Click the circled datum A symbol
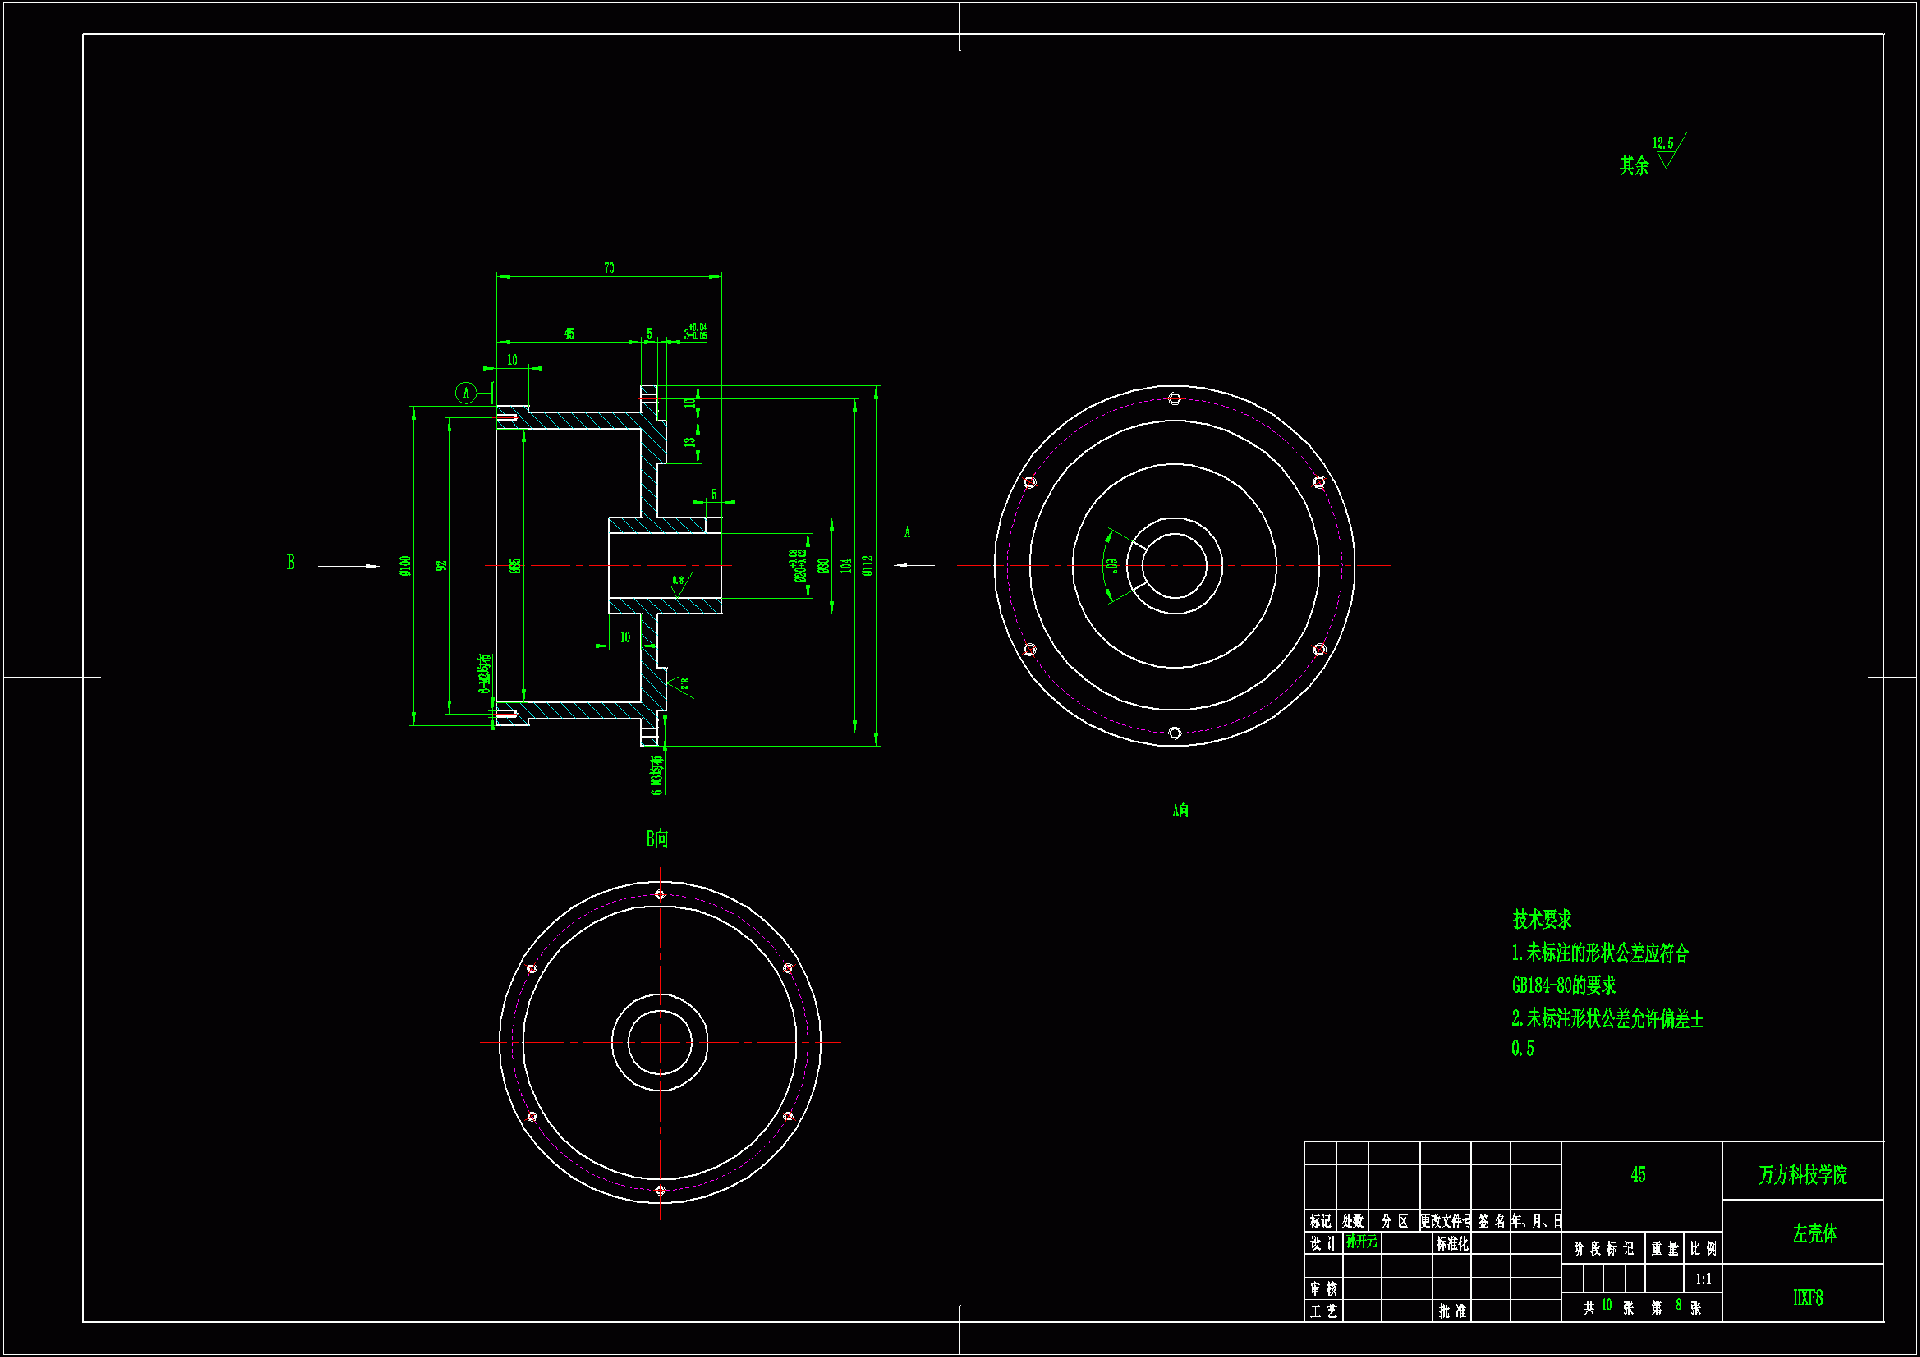This screenshot has width=1920, height=1357. click(x=466, y=393)
